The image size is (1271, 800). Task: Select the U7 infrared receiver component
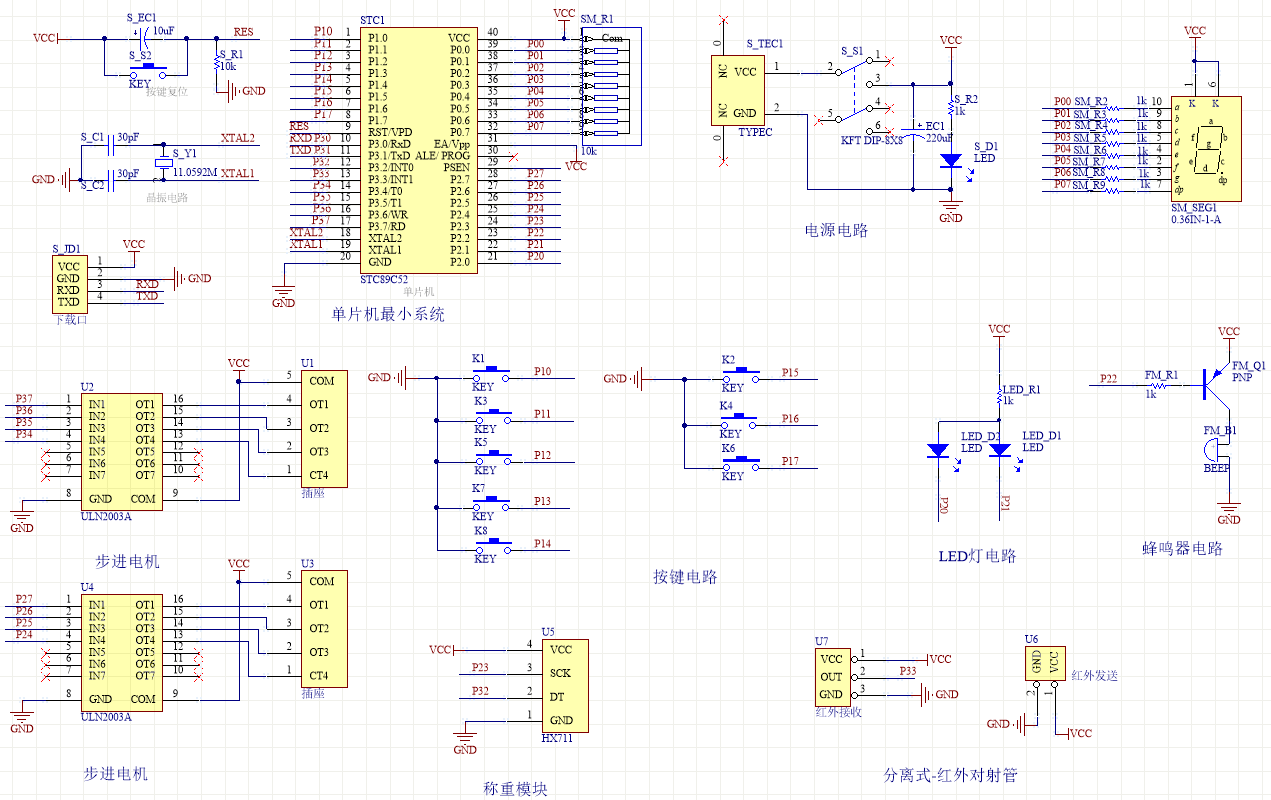[834, 677]
